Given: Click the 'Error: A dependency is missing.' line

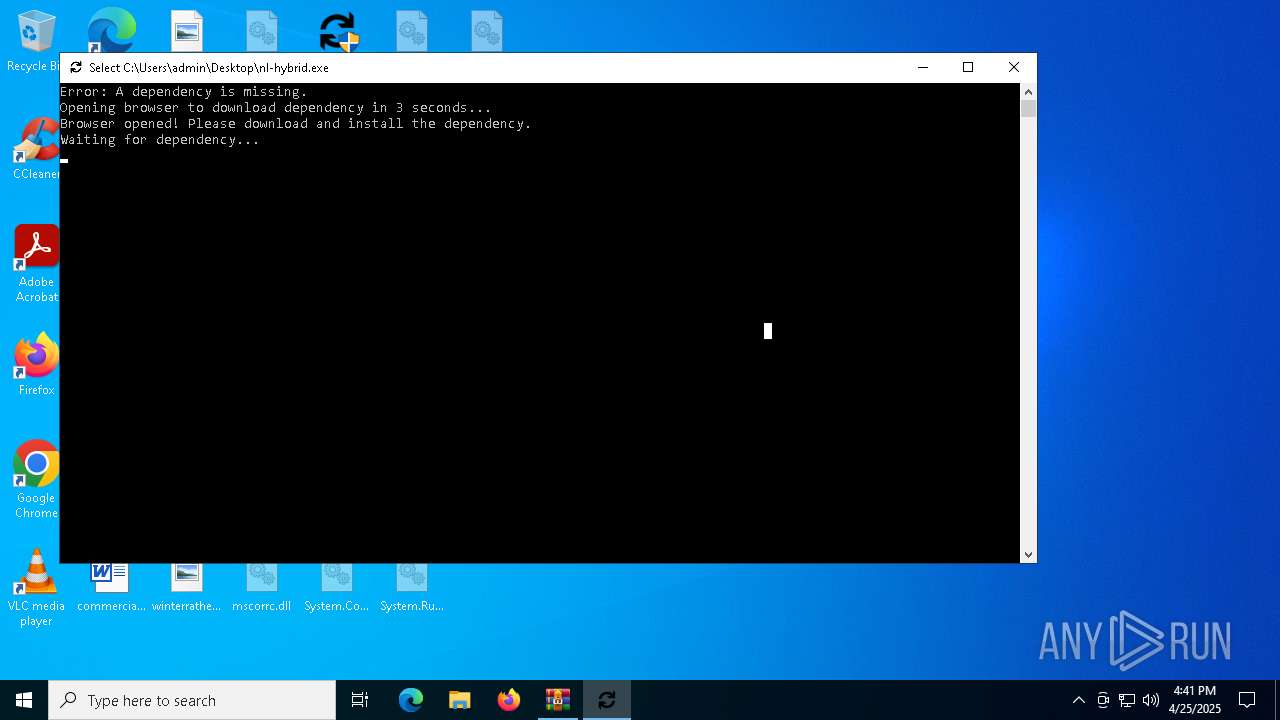Looking at the screenshot, I should pos(184,92).
